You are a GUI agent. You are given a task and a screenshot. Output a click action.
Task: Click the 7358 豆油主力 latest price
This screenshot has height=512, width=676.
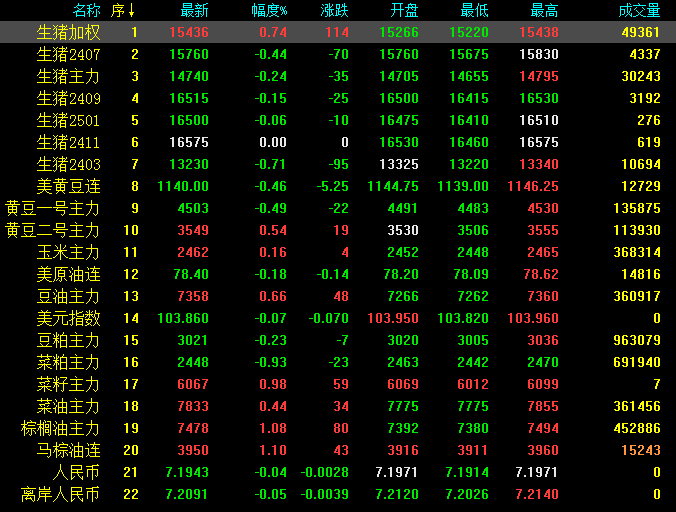(x=193, y=296)
